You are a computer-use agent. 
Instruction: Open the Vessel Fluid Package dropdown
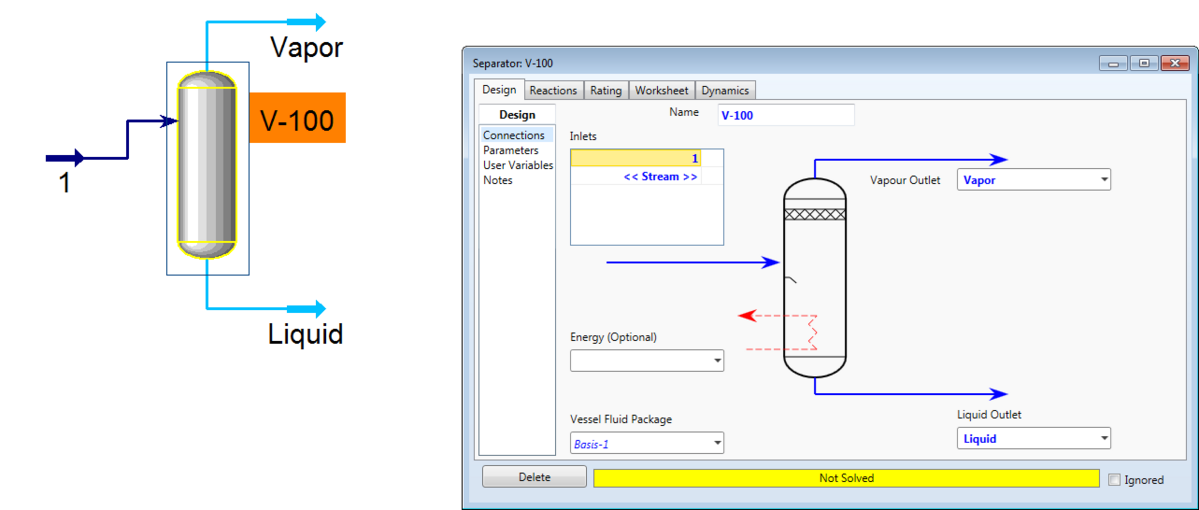[716, 443]
